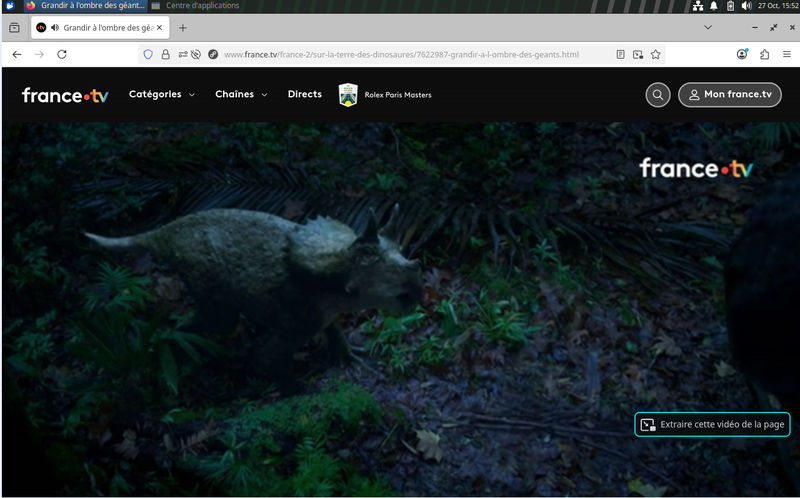Open Firefox extensions puzzle icon
800x498 pixels.
tap(765, 54)
